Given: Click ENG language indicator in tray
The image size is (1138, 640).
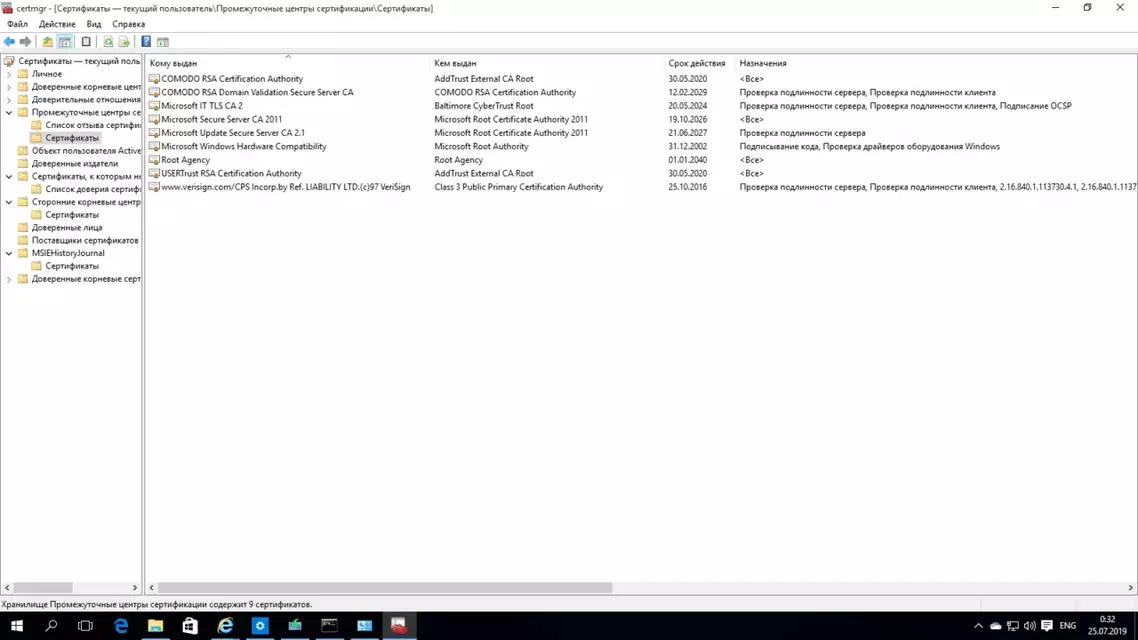Looking at the screenshot, I should pyautogui.click(x=1068, y=625).
